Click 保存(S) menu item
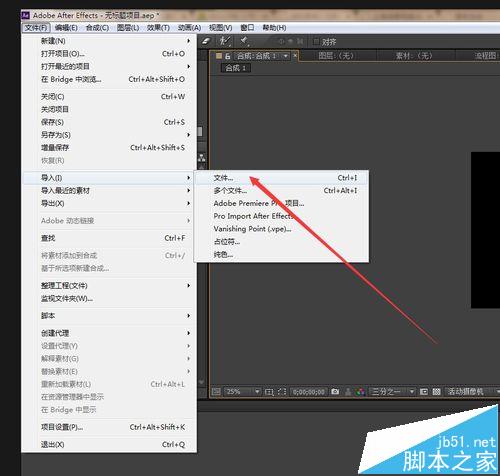500x476 pixels. click(x=109, y=122)
